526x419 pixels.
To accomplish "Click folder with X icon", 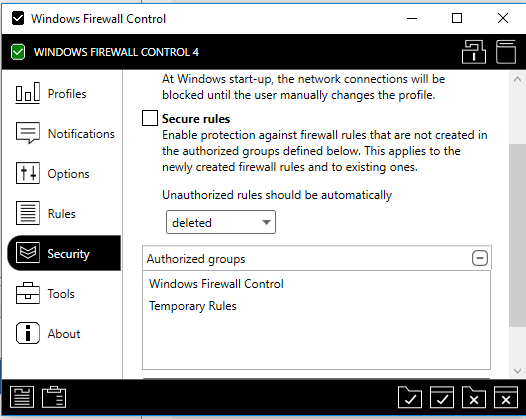I will [474, 397].
